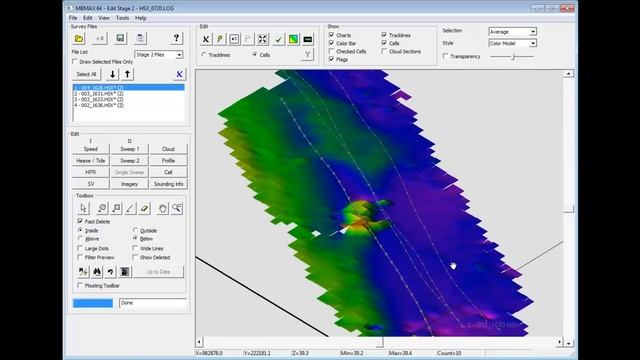This screenshot has width=640, height=360.
Task: Click the Done status text field
Action: [153, 303]
